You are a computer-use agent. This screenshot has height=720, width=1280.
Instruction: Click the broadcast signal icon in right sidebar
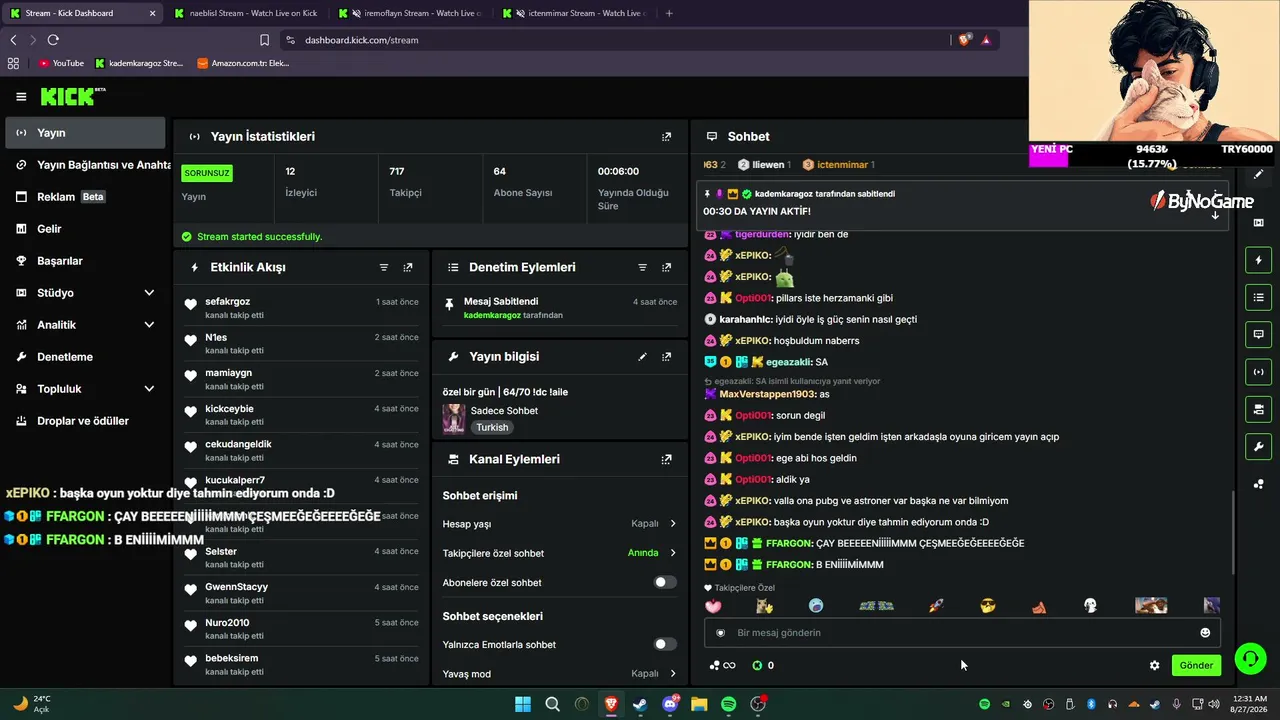coord(1259,372)
